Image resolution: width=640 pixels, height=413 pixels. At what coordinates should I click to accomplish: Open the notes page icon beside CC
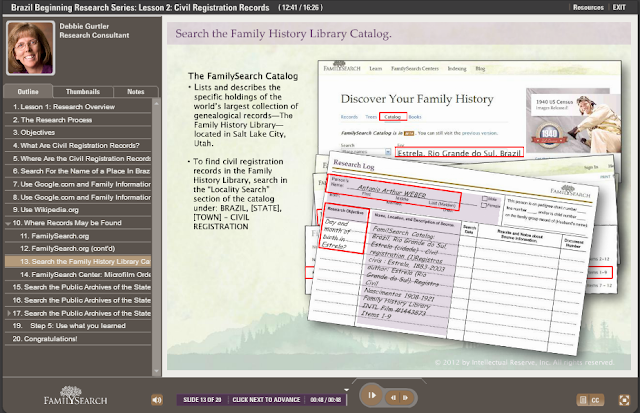click(x=583, y=400)
